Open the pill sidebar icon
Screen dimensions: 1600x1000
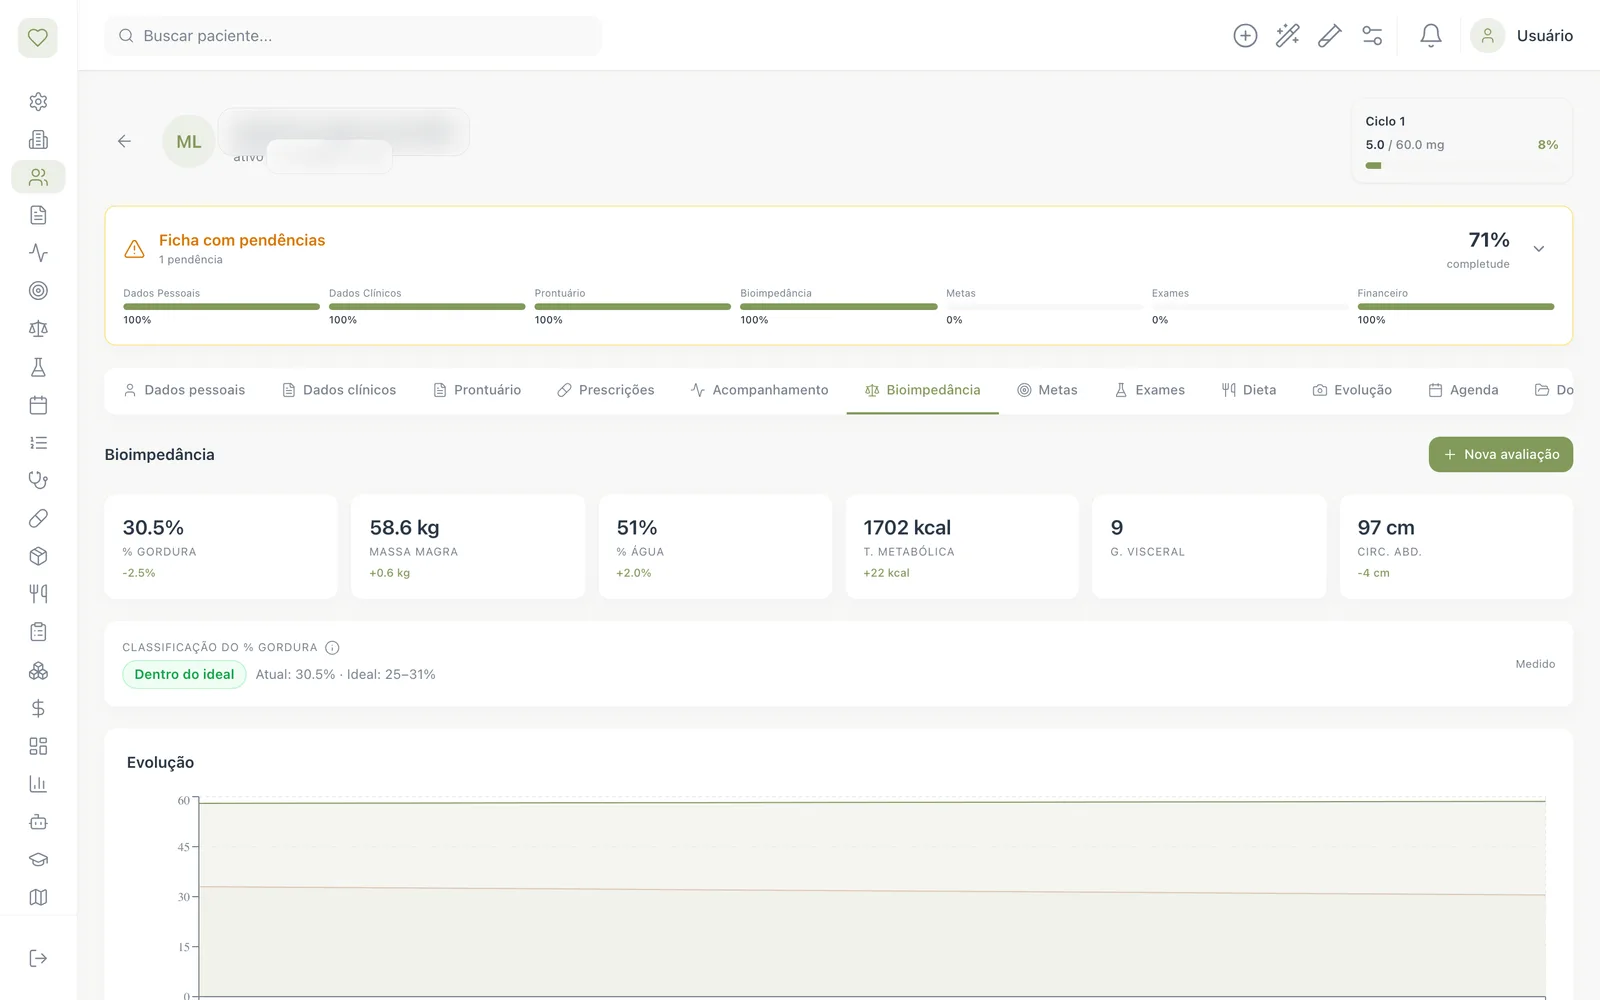38,518
